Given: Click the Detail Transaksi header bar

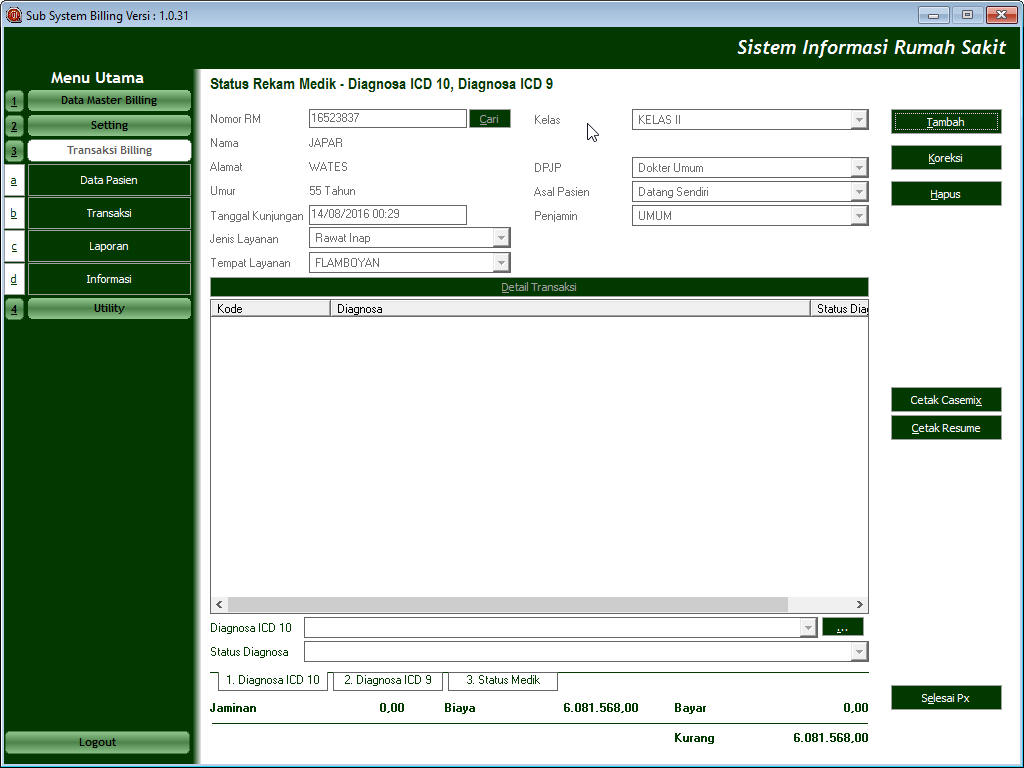Looking at the screenshot, I should [539, 287].
